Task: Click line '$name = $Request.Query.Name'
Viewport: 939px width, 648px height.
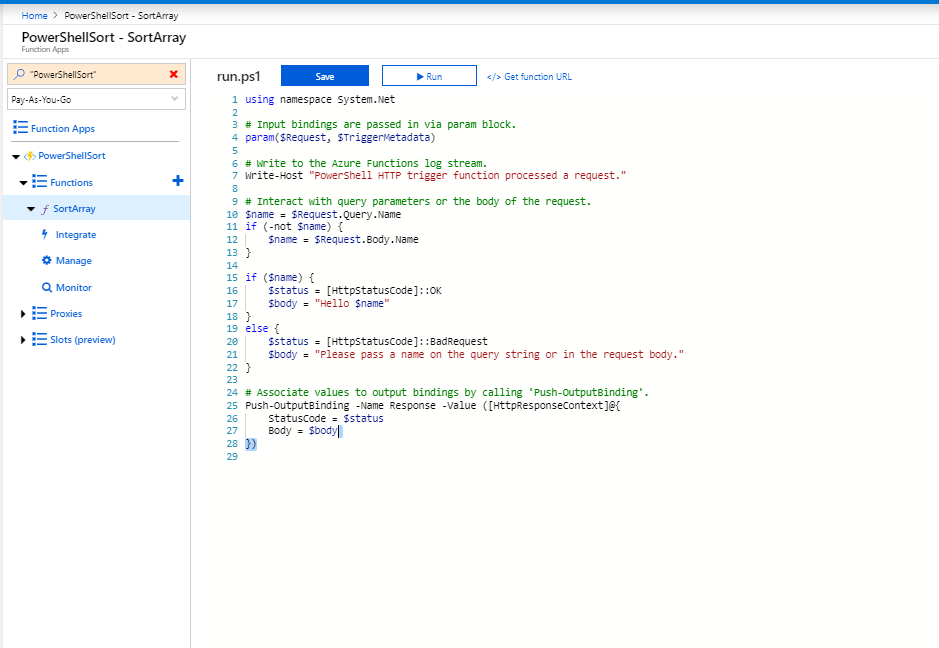Action: coord(323,214)
